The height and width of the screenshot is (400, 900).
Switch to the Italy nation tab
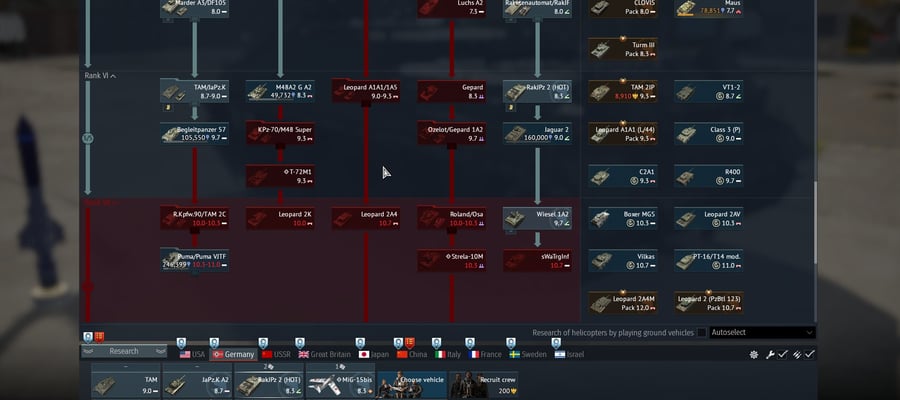pyautogui.click(x=448, y=355)
